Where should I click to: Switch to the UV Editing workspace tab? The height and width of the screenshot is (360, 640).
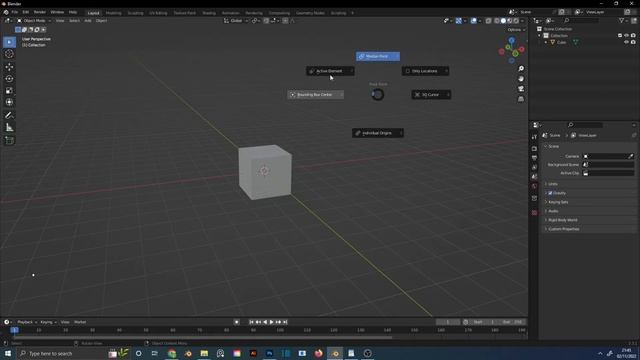pyautogui.click(x=158, y=13)
